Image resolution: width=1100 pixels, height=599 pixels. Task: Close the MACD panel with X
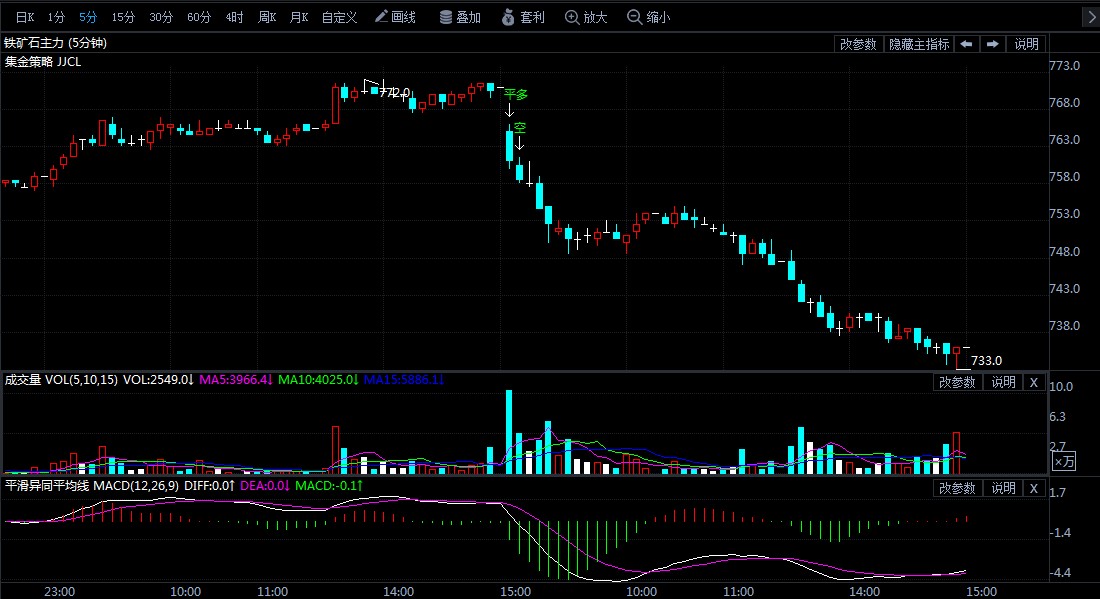click(x=1033, y=488)
